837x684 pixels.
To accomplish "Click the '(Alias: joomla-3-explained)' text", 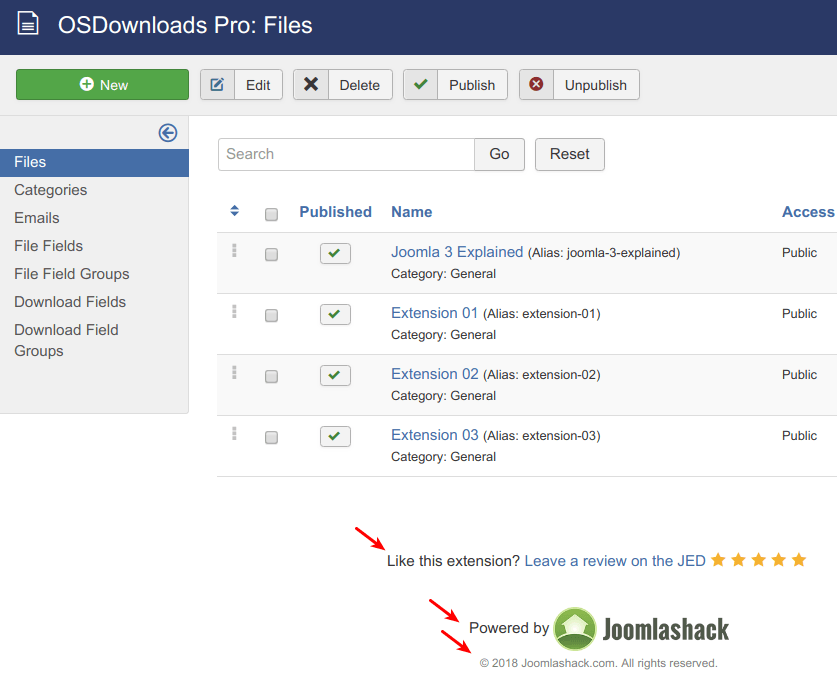I will (x=604, y=253).
